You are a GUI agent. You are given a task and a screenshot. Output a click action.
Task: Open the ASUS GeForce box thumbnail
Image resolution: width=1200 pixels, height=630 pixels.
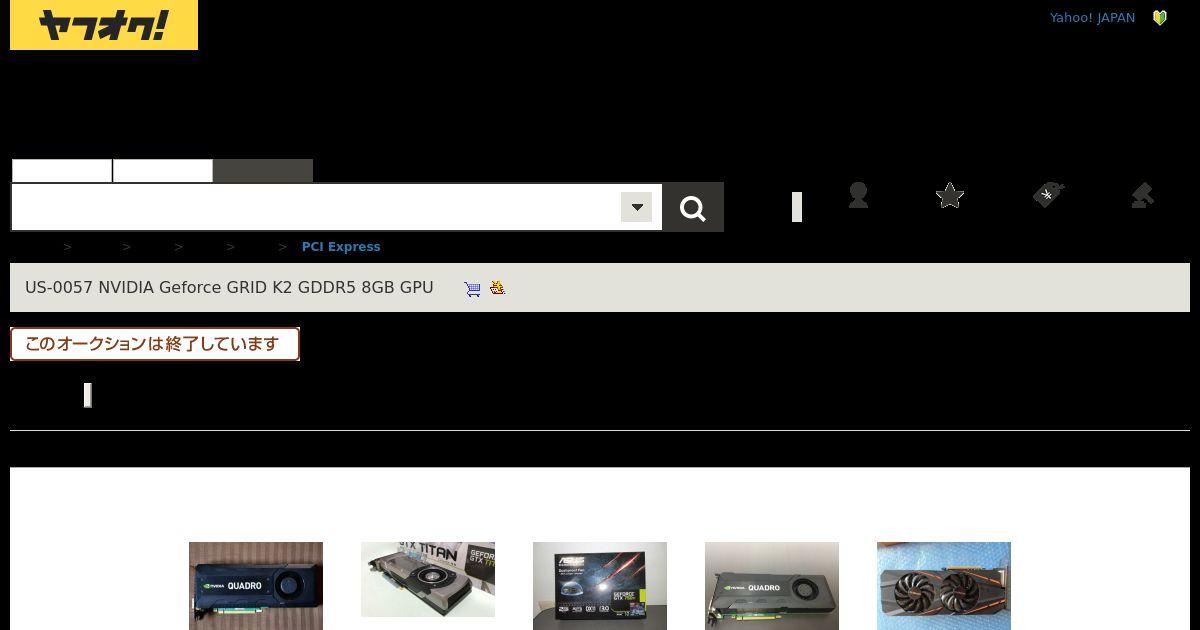[600, 586]
